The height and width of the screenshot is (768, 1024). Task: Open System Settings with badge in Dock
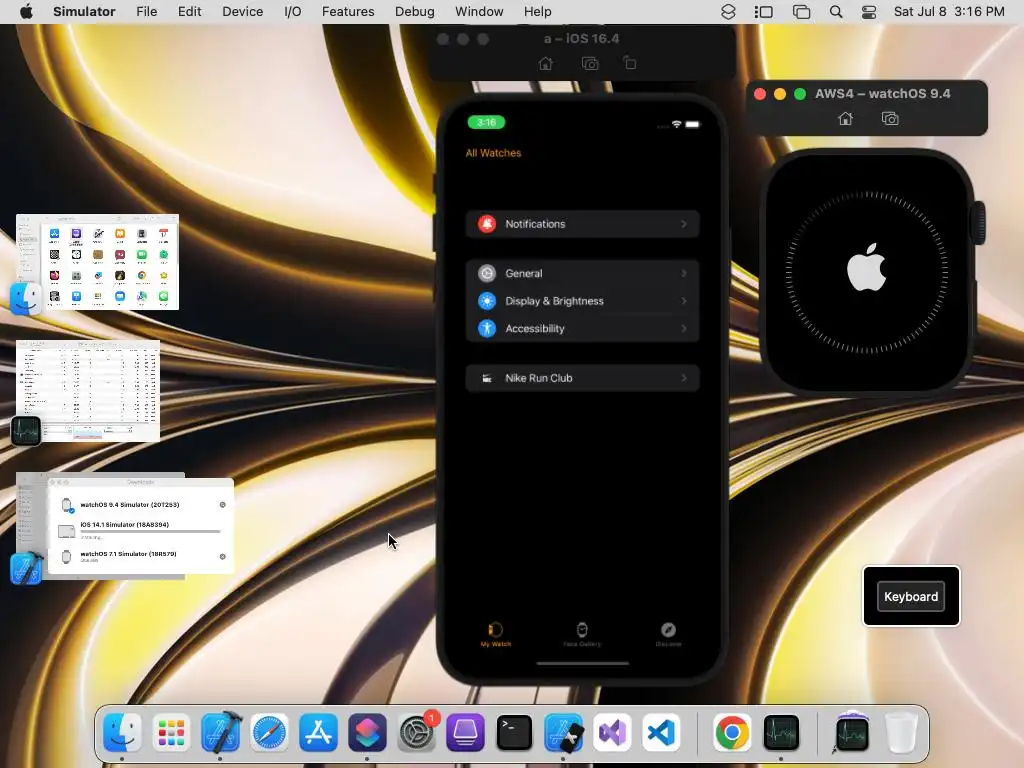click(416, 732)
